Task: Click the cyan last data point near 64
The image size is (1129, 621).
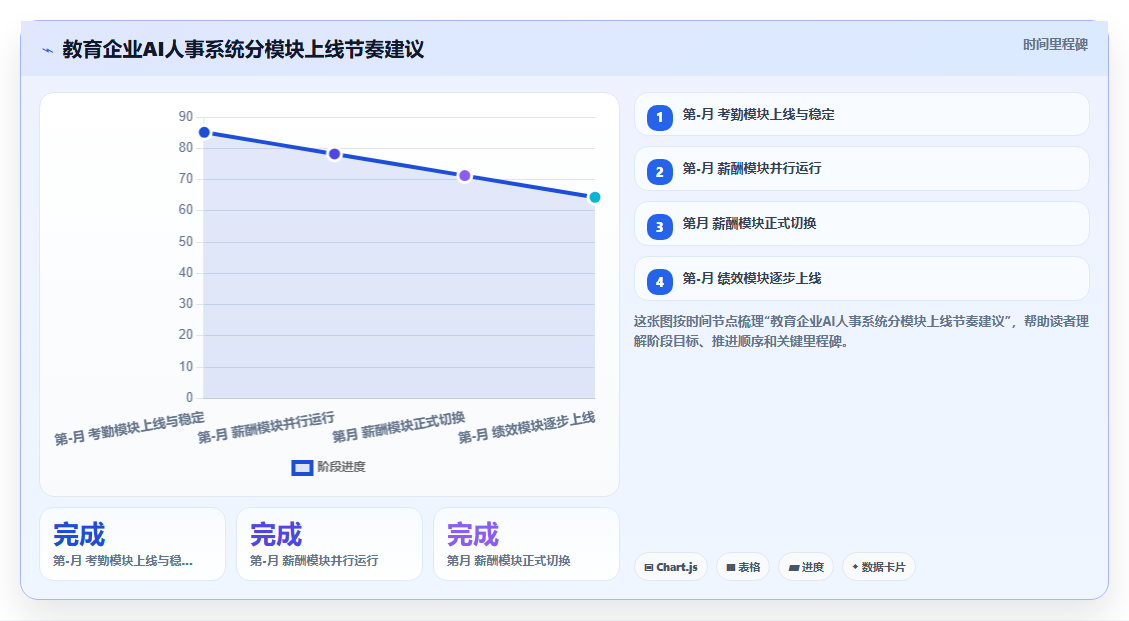Action: [x=595, y=197]
